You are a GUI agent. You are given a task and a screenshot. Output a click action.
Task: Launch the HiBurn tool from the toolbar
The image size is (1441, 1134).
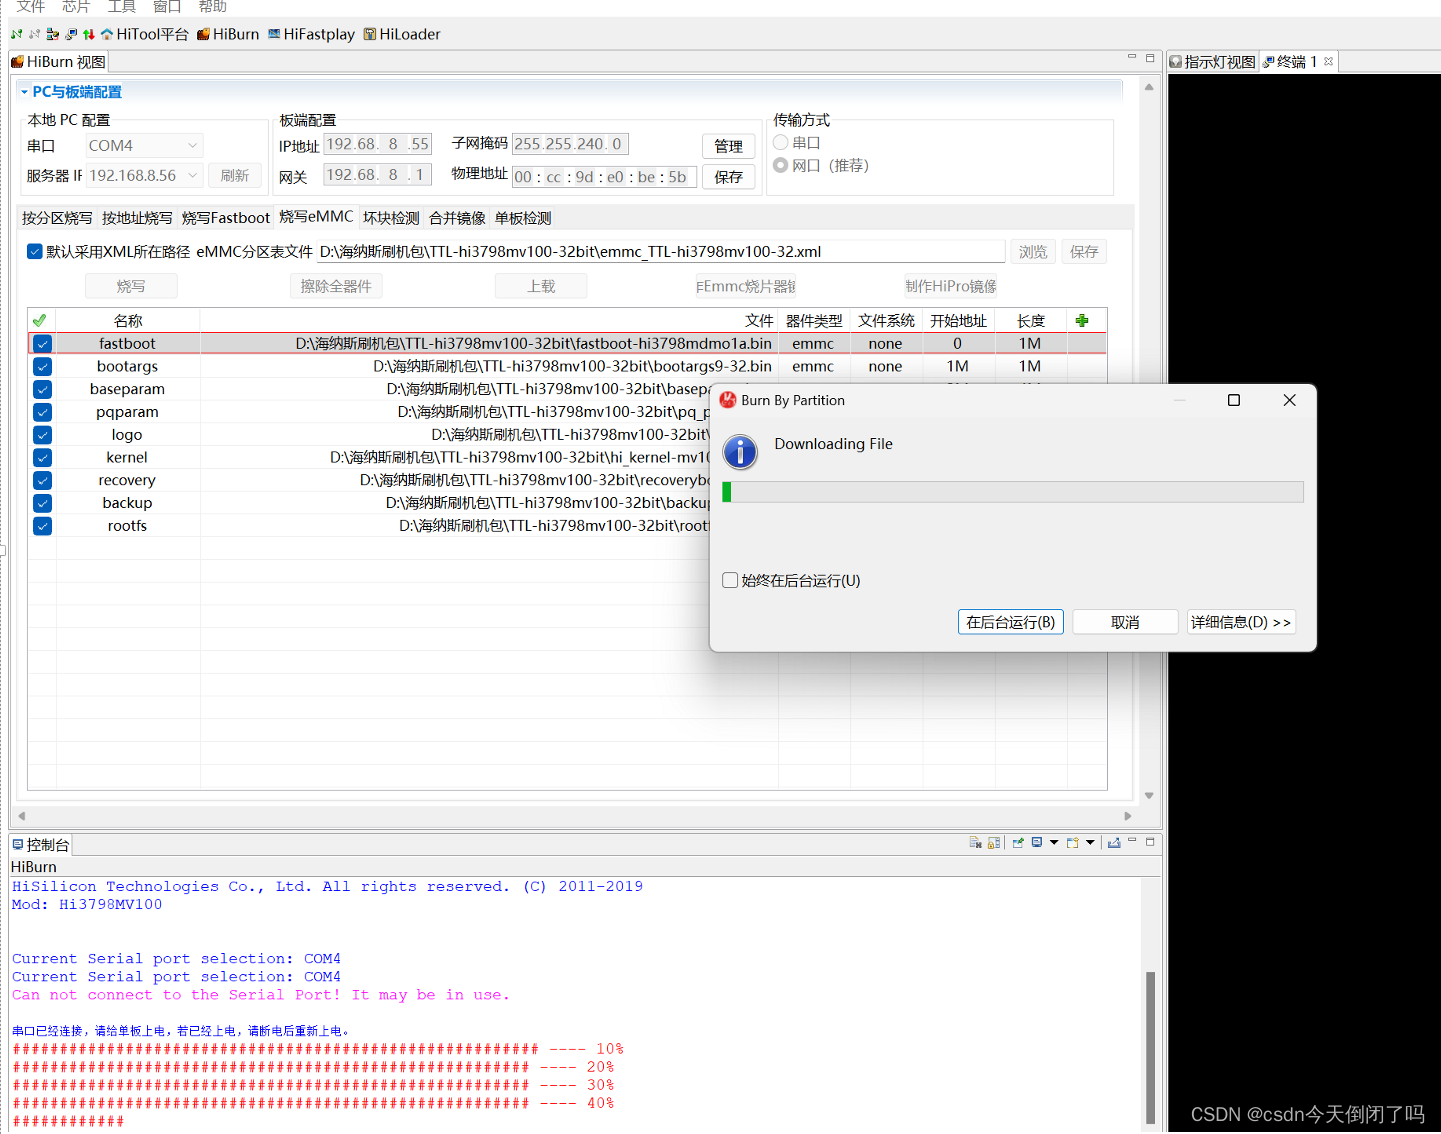point(228,34)
